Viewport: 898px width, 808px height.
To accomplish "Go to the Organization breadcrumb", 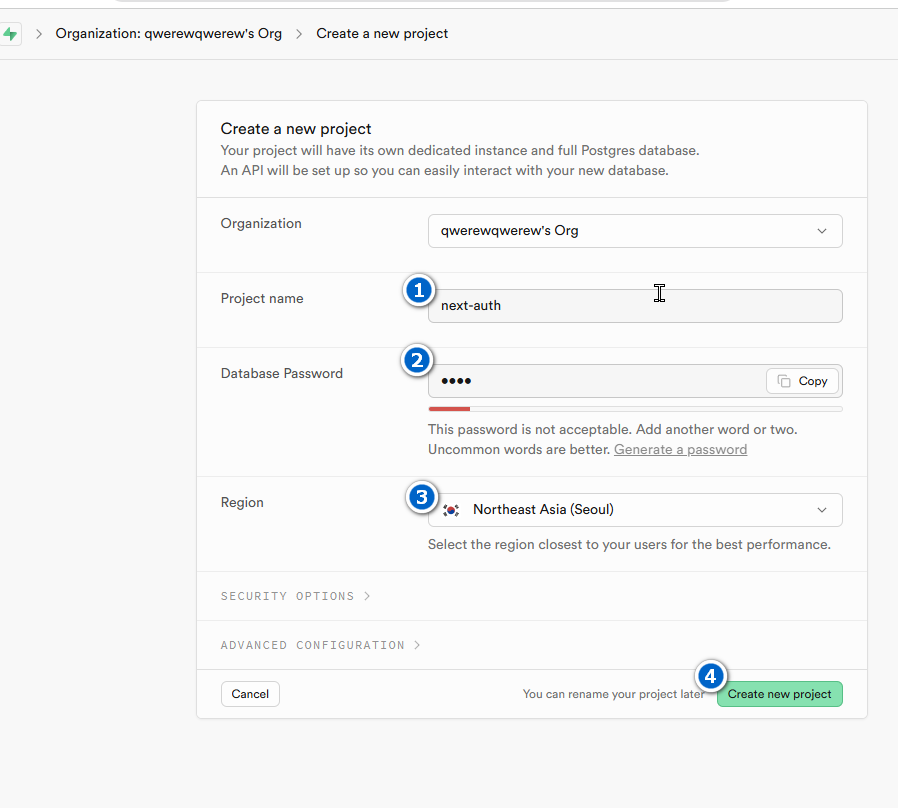I will (x=168, y=34).
